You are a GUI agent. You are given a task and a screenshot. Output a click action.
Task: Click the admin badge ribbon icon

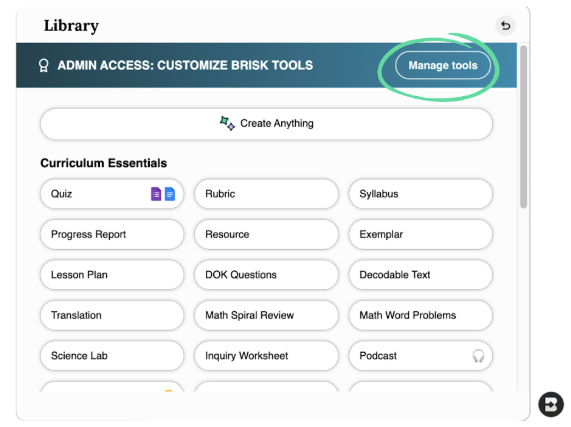click(x=44, y=66)
